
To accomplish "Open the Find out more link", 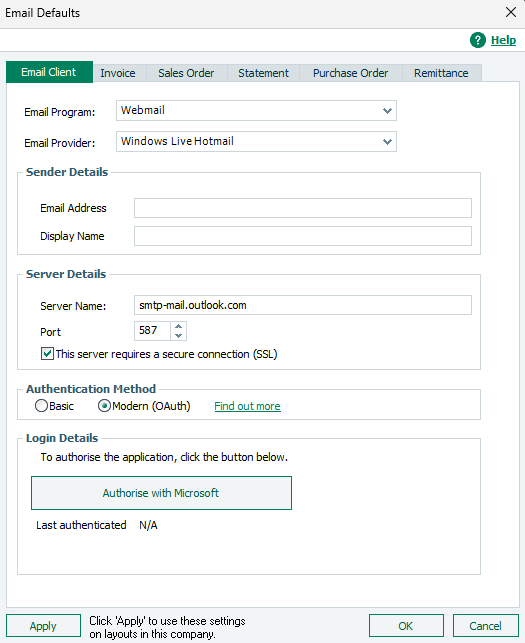I will (247, 406).
